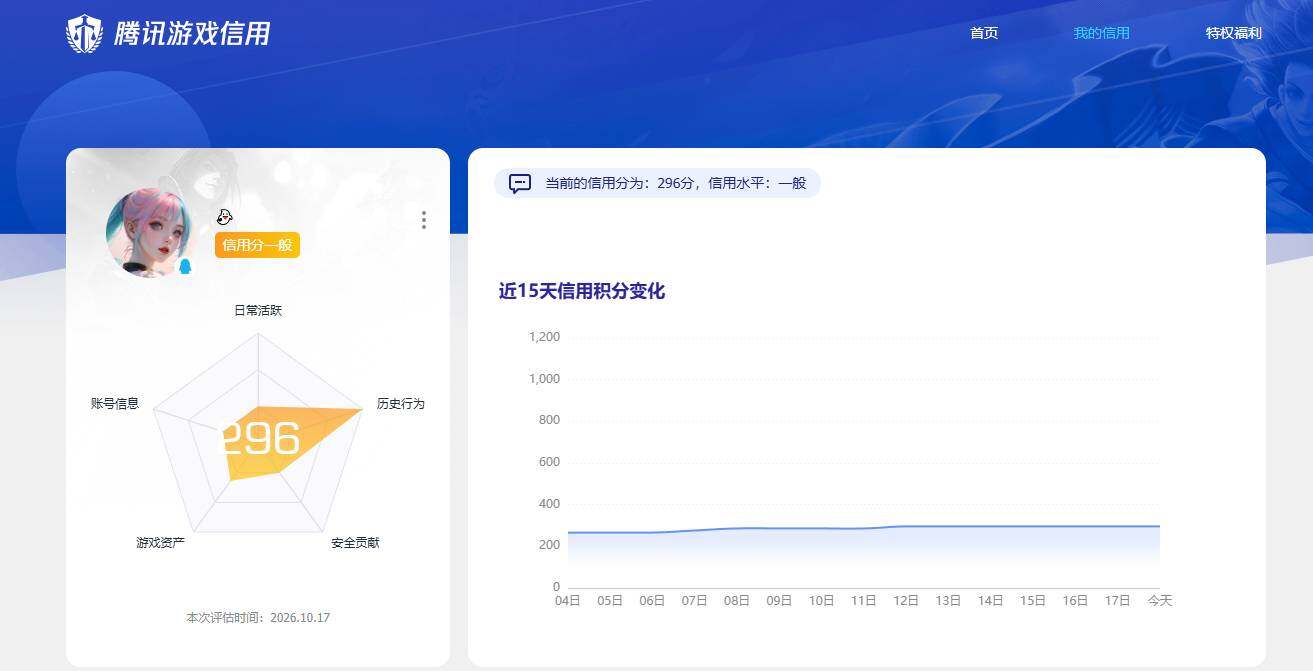The height and width of the screenshot is (671, 1313).
Task: Click the 本次评估时间：2026.10.17 text
Action: point(258,618)
